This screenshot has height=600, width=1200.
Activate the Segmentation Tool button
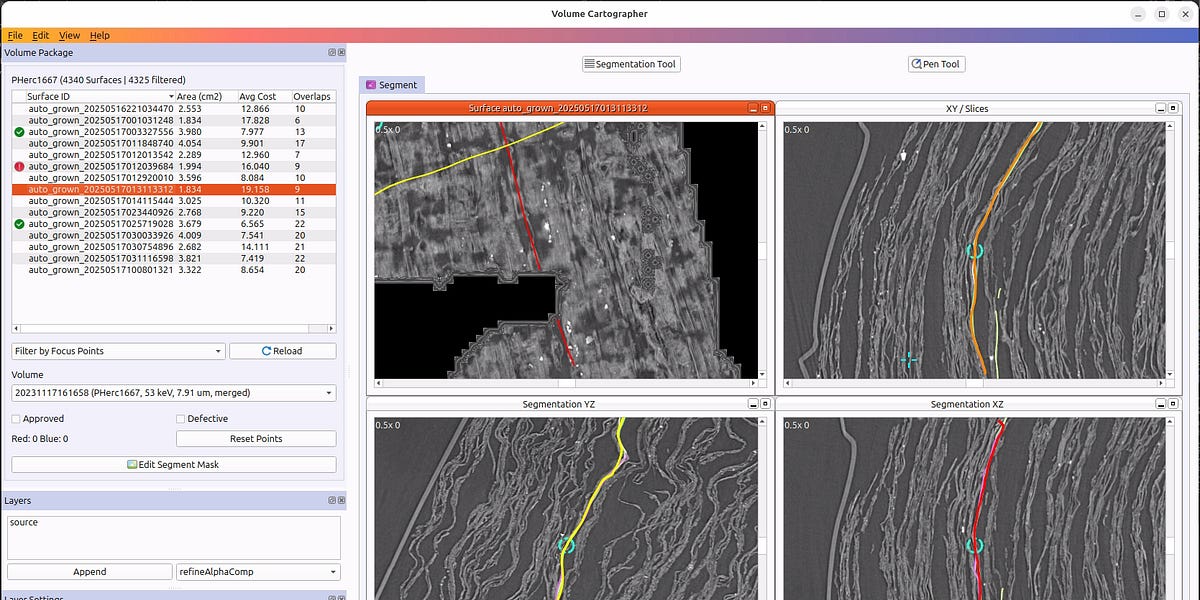[x=631, y=64]
